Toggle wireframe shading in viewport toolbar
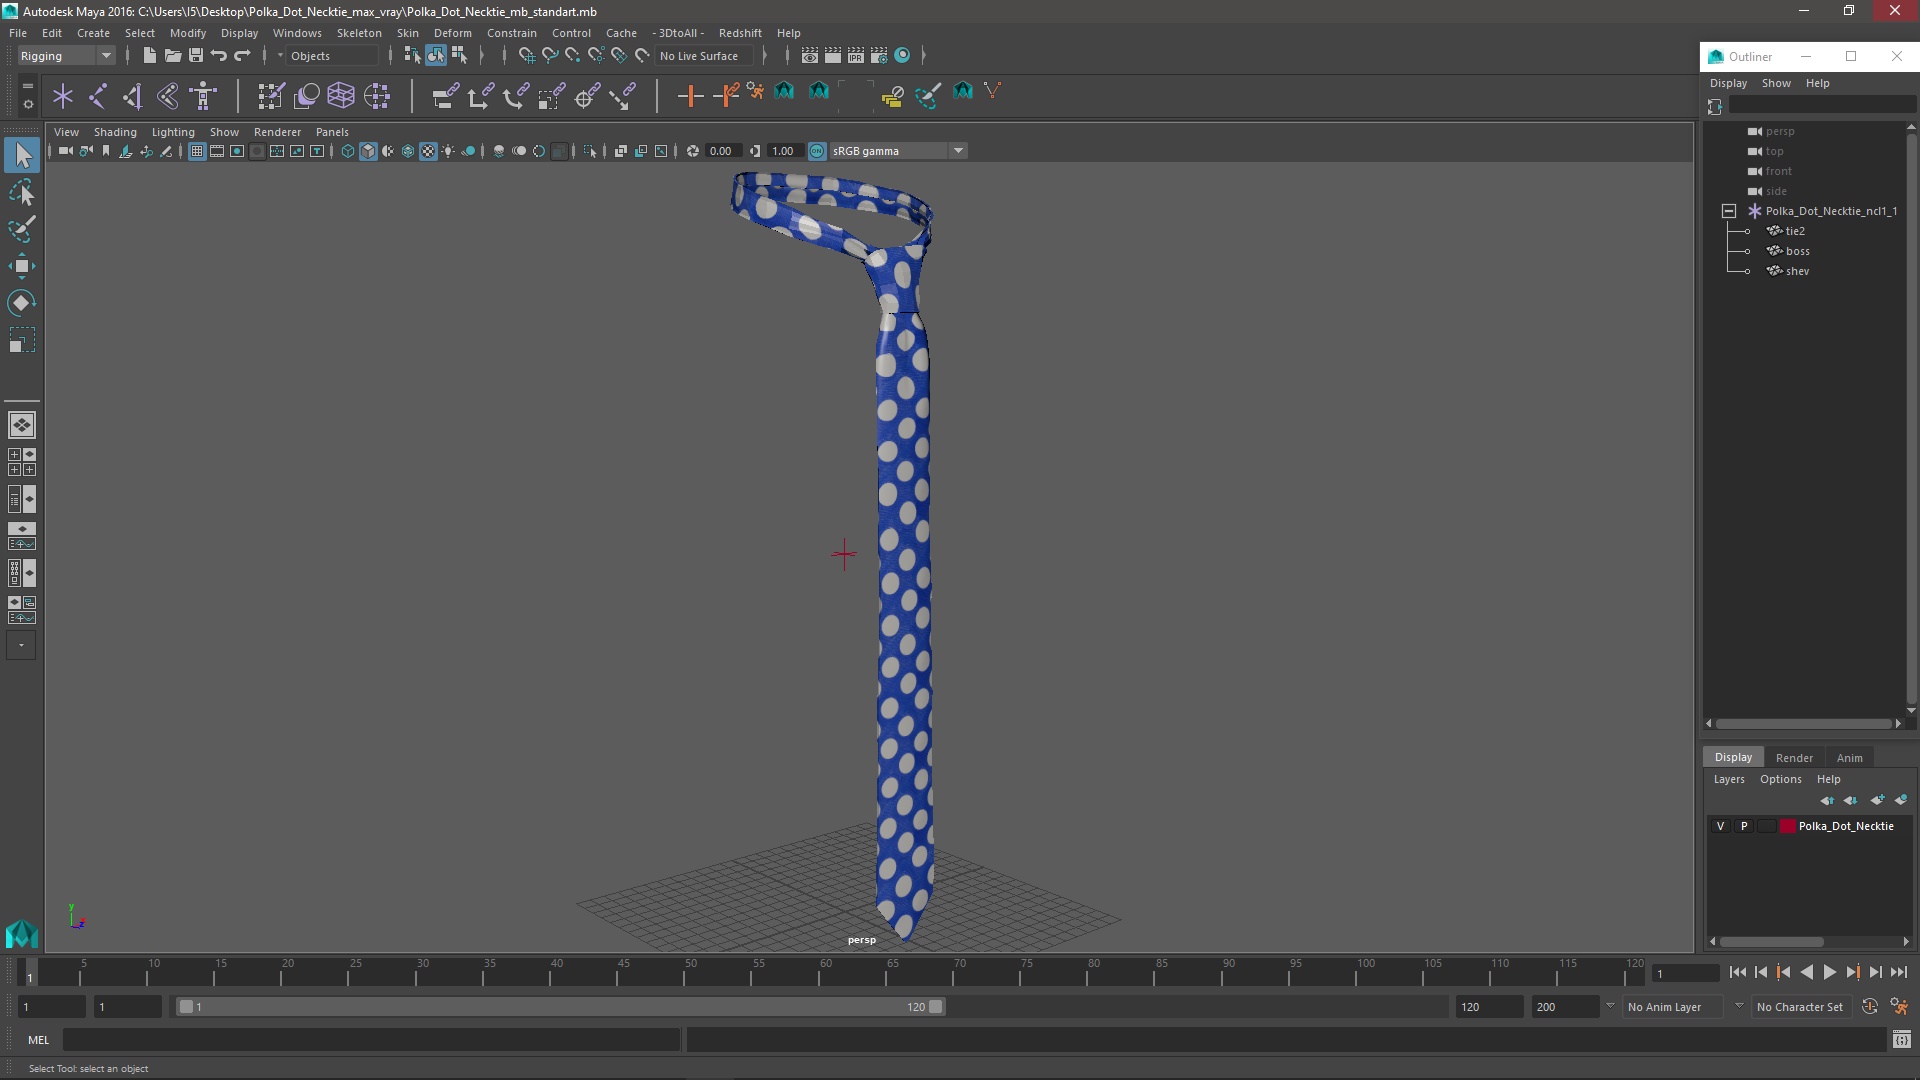The width and height of the screenshot is (1920, 1080). tap(348, 151)
